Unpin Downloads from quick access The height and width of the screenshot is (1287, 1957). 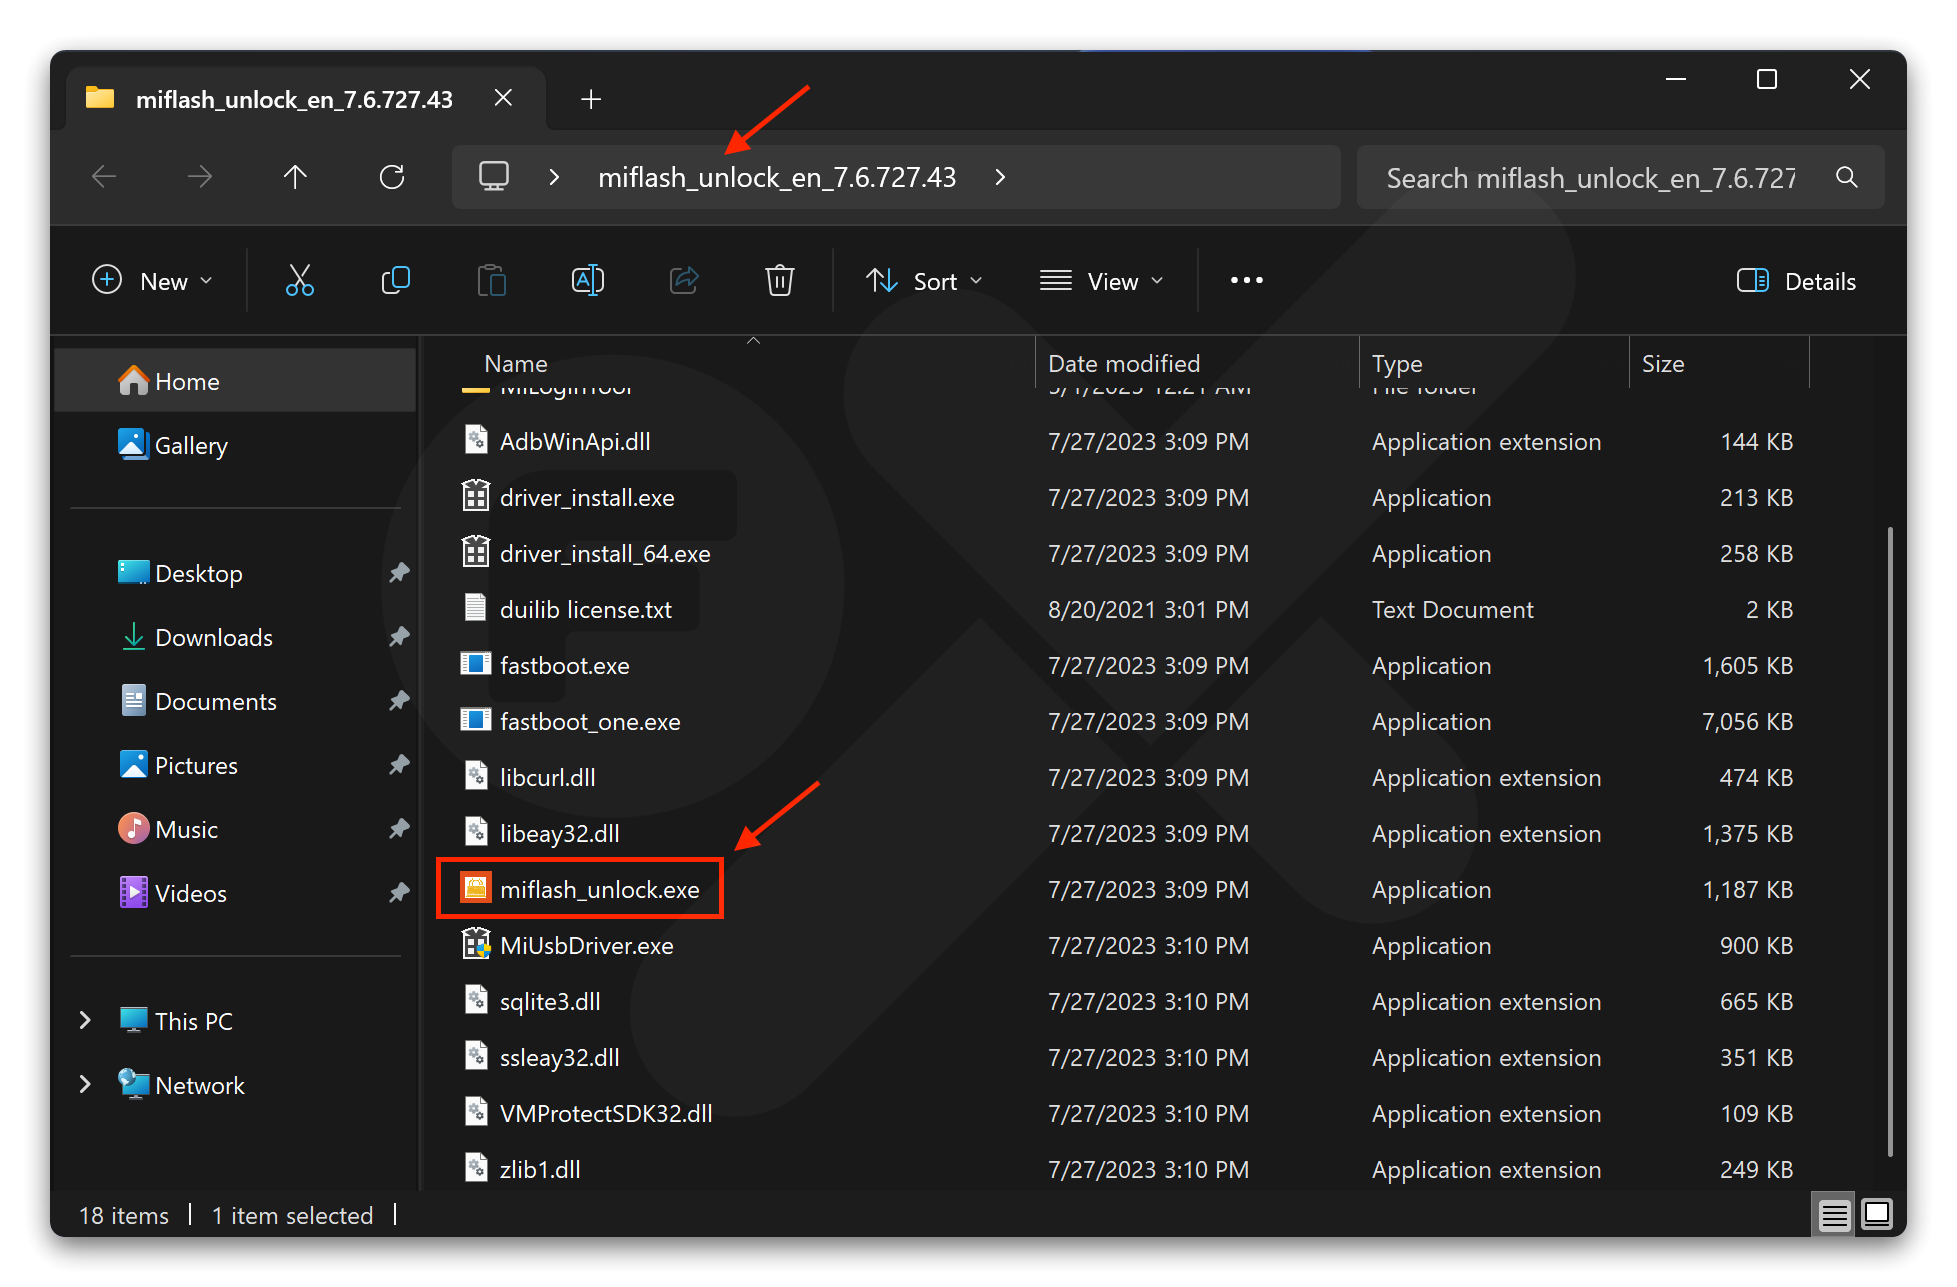click(399, 637)
